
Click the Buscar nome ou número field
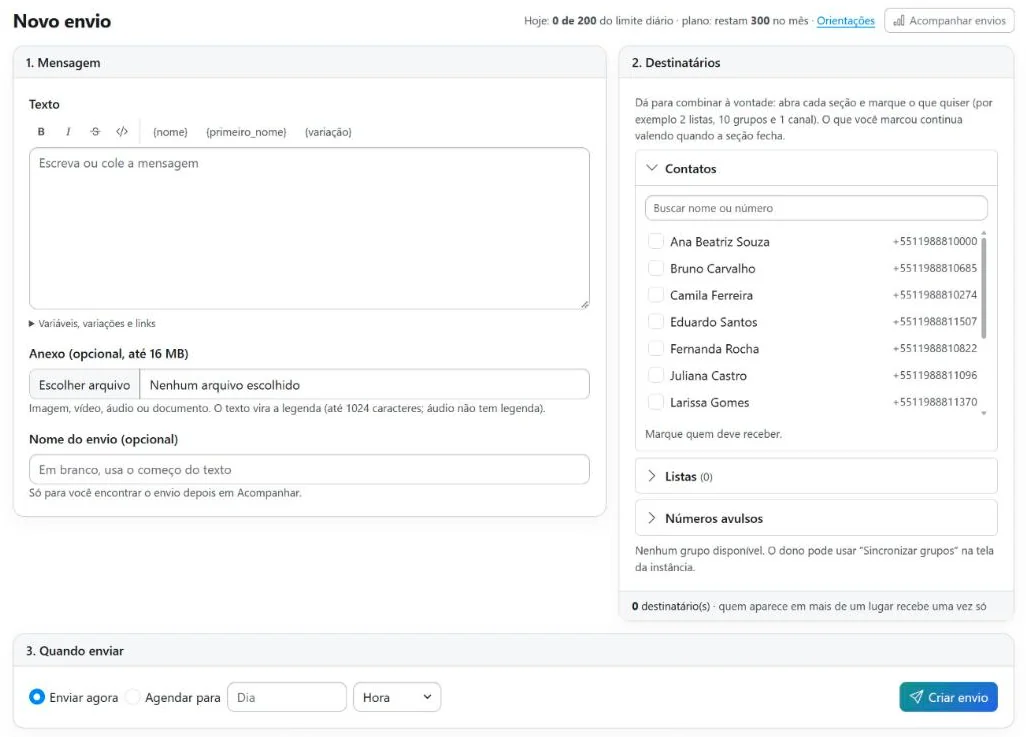pyautogui.click(x=816, y=208)
